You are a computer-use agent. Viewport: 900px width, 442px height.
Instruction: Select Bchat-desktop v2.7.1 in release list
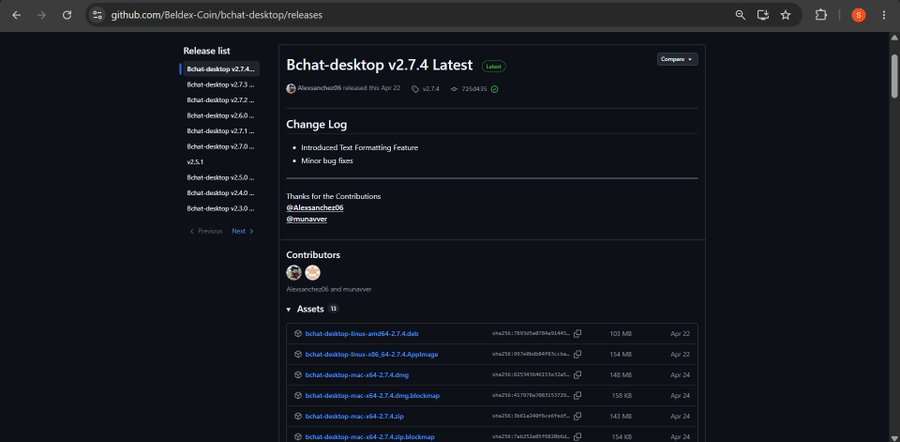pos(220,131)
